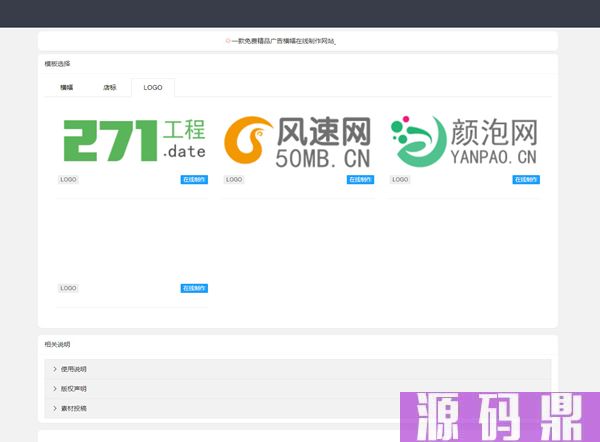Switch to the 横幅 tab

click(67, 88)
